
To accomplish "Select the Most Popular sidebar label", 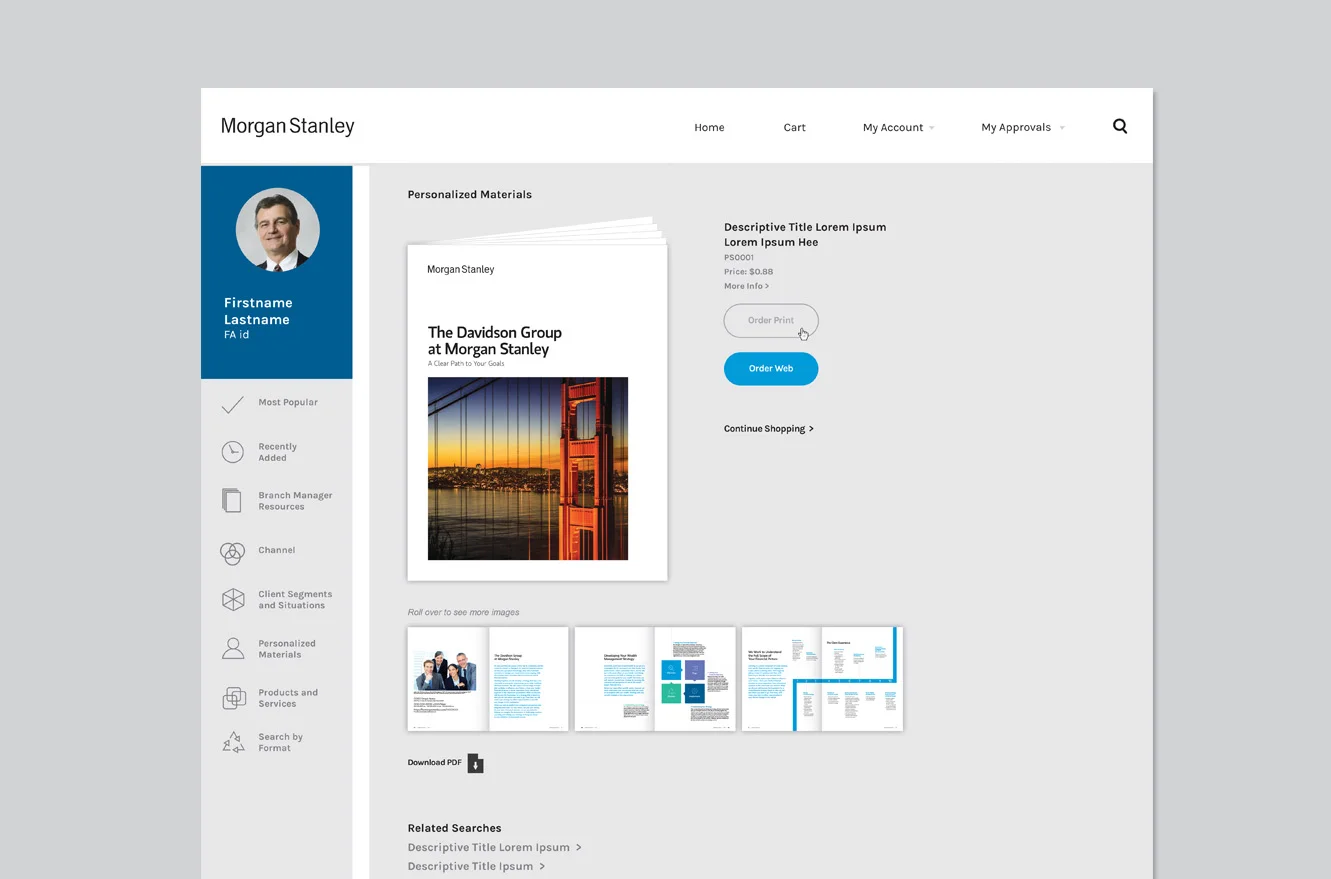I will click(288, 403).
